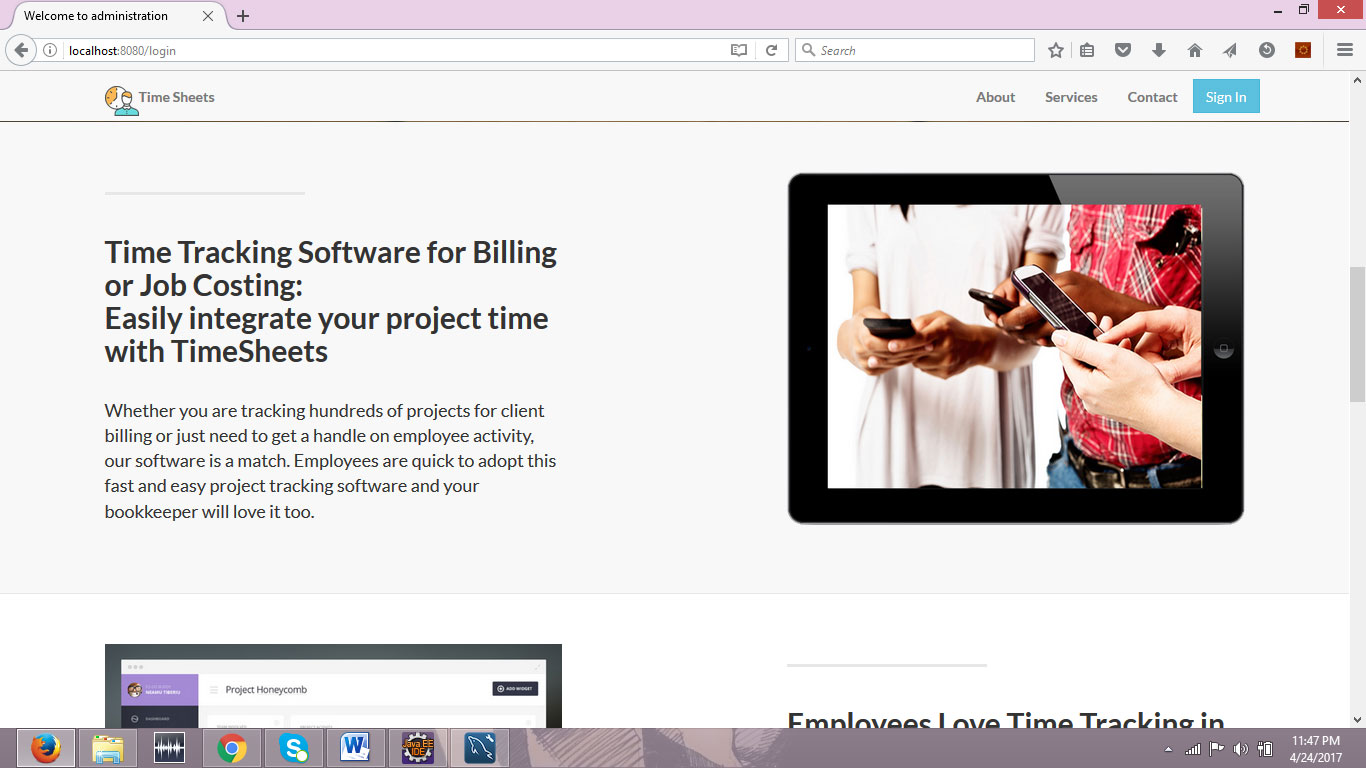Open Microsoft Word from the taskbar
Viewport: 1366px width, 768px height.
coord(356,748)
